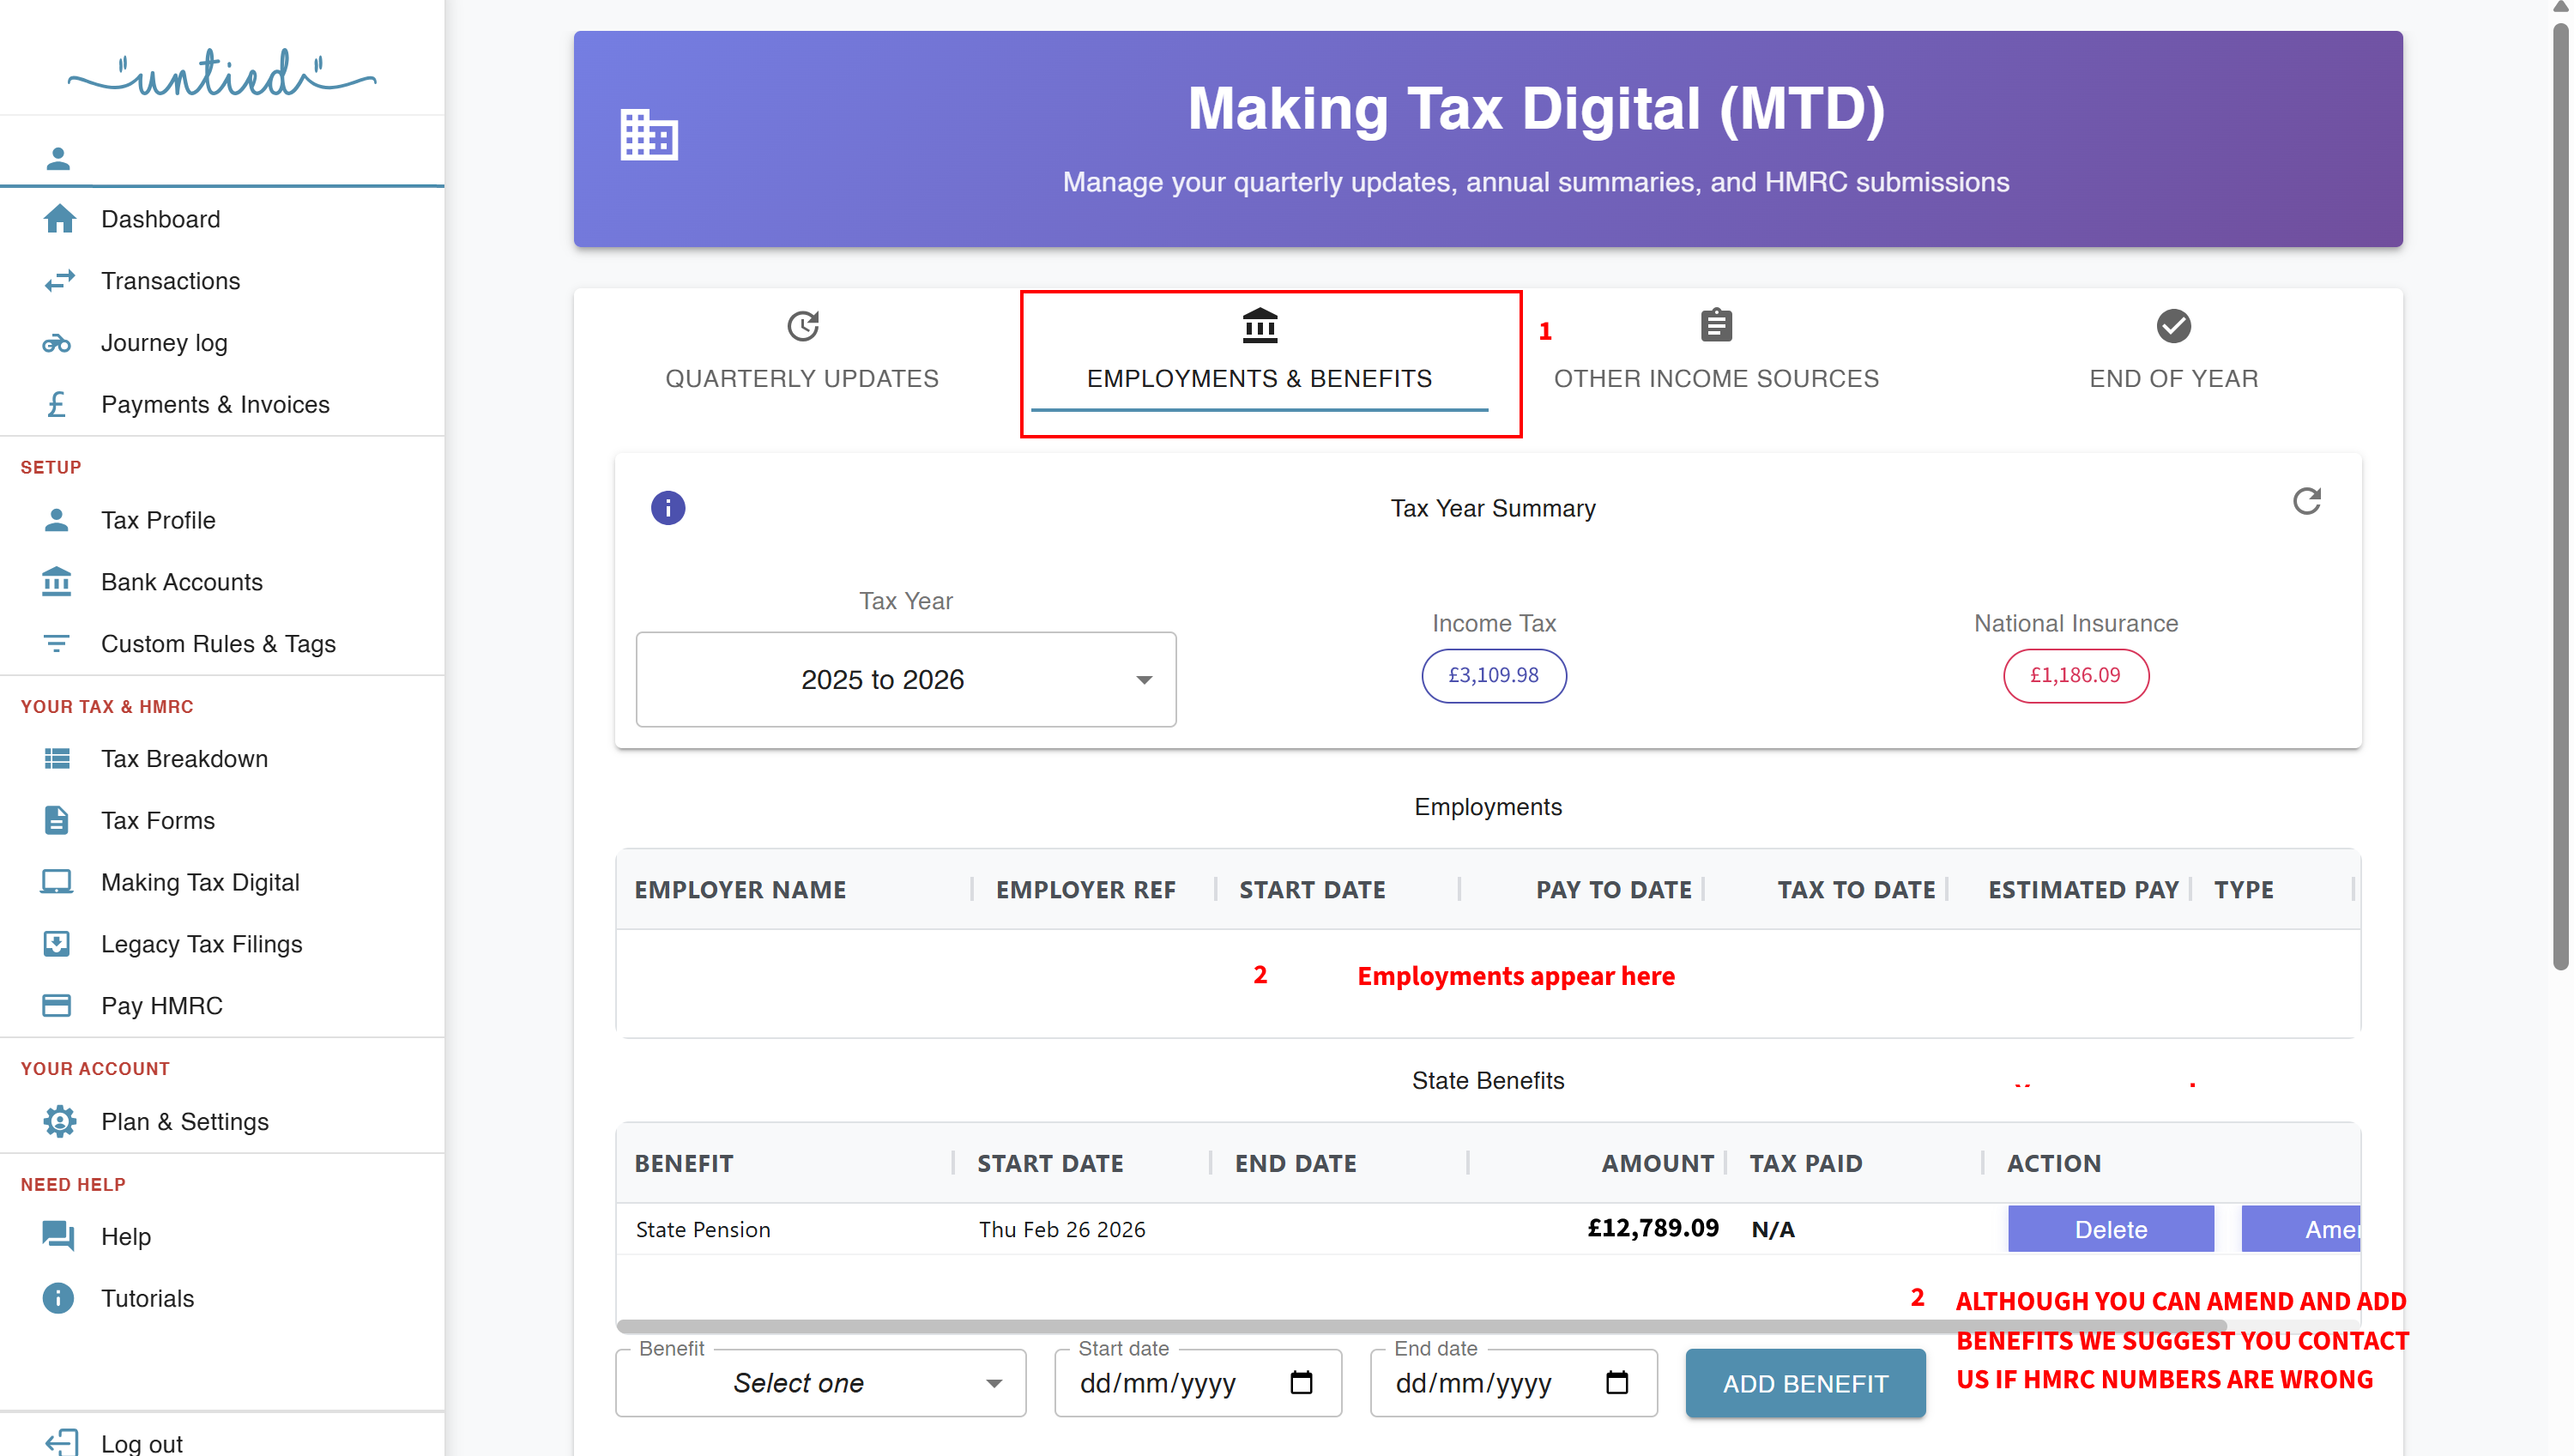Click the blue info icon in summary card

point(668,508)
